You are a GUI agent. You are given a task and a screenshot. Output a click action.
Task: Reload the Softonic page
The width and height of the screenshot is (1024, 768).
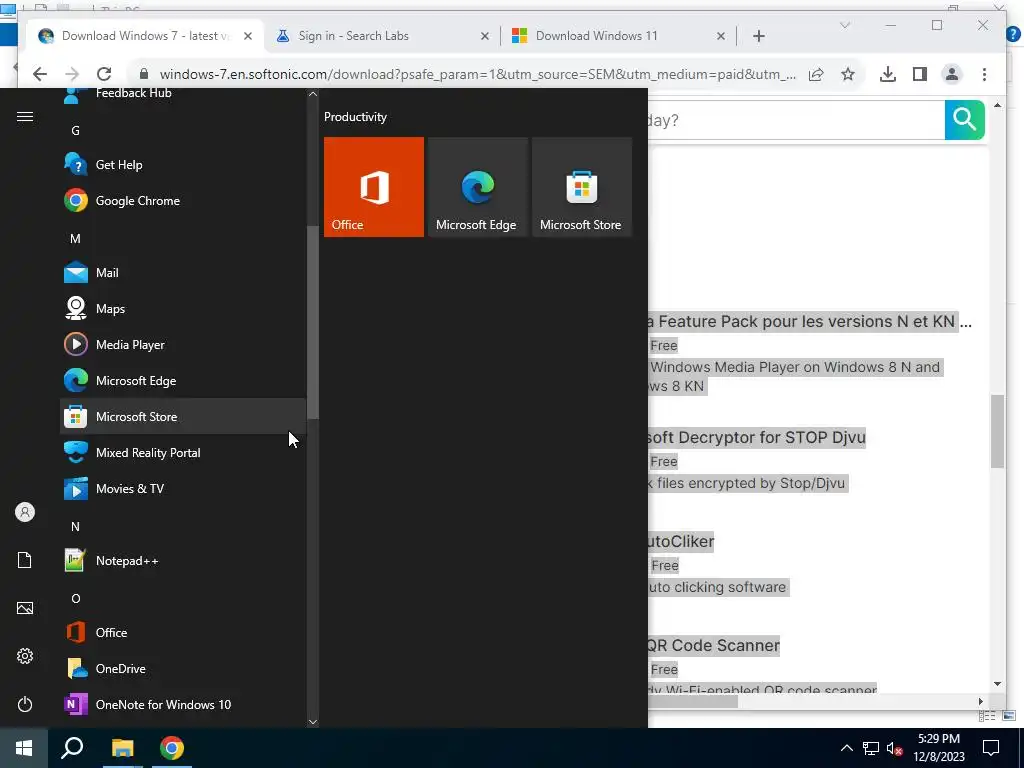tap(104, 74)
